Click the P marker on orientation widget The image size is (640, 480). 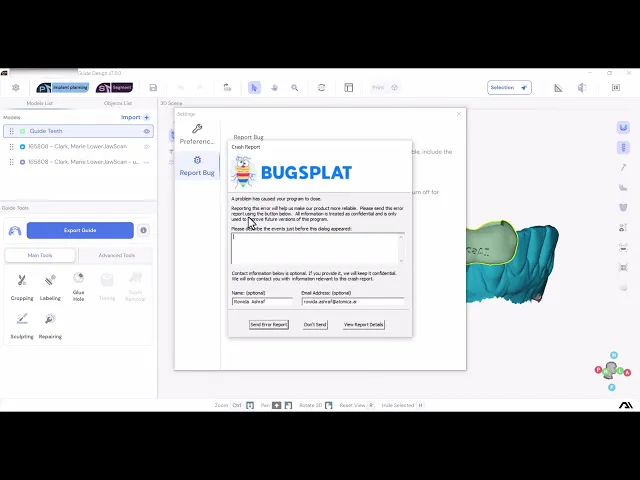[x=598, y=370]
